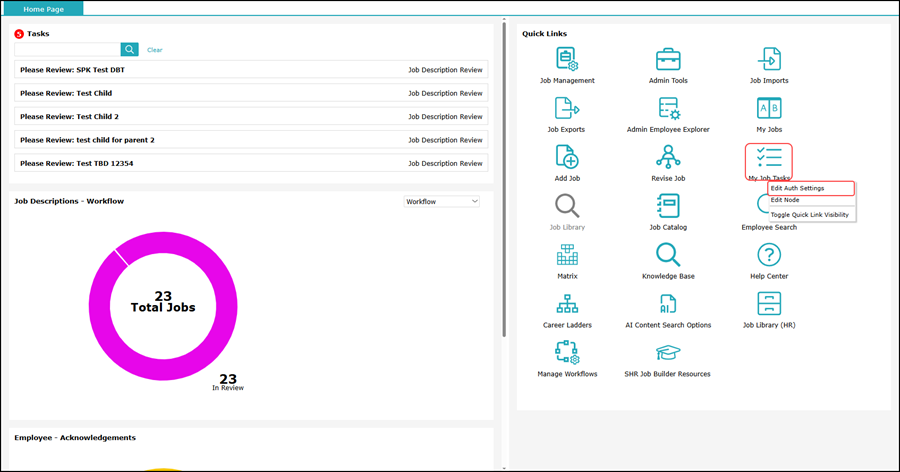Choose Edit Node in the context menu
The height and width of the screenshot is (472, 900).
coord(785,200)
